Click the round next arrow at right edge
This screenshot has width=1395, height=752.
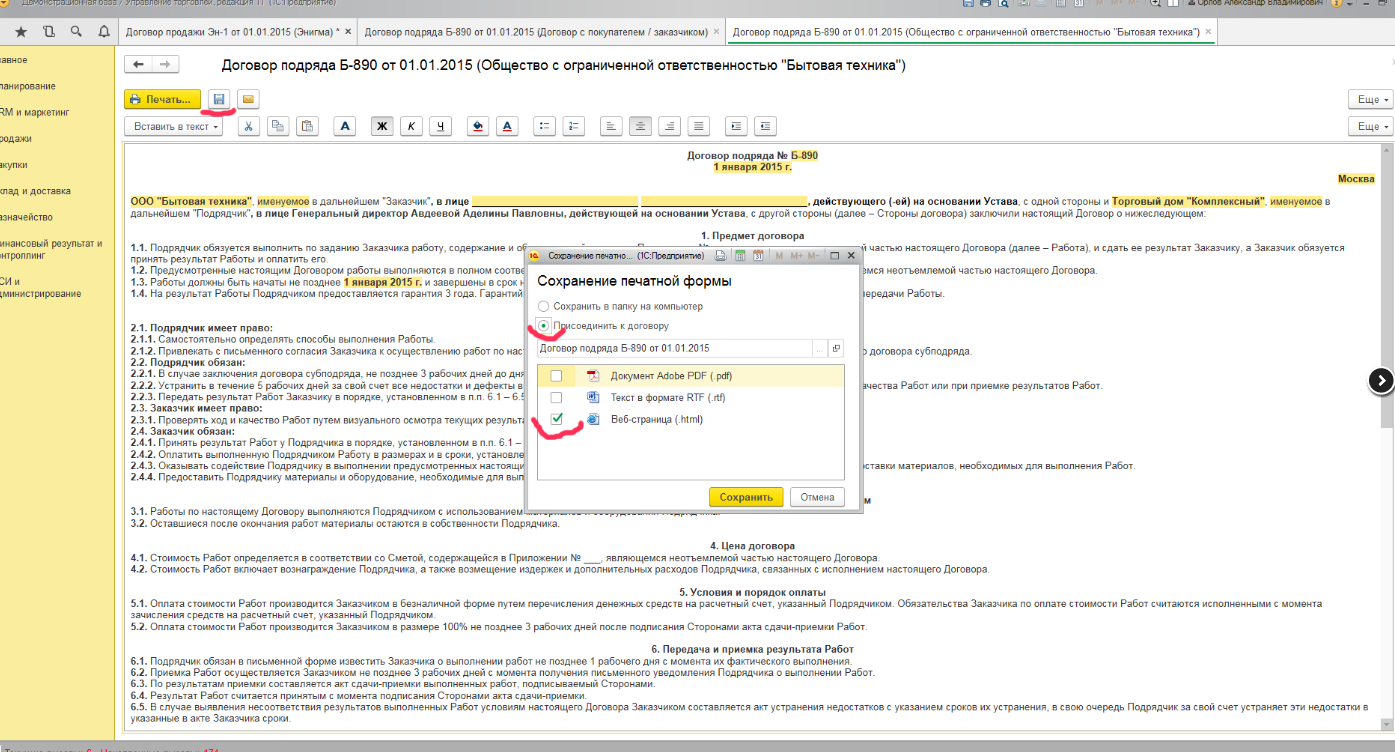pyautogui.click(x=1380, y=380)
